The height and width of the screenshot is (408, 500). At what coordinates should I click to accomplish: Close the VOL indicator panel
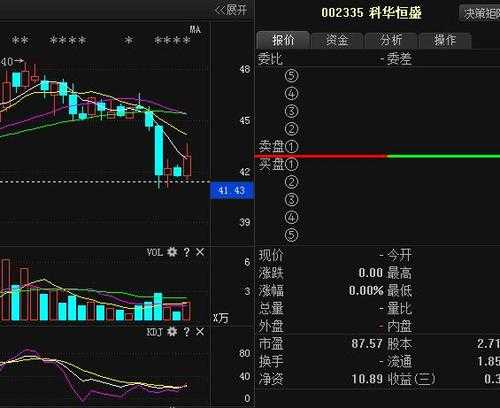[200, 252]
